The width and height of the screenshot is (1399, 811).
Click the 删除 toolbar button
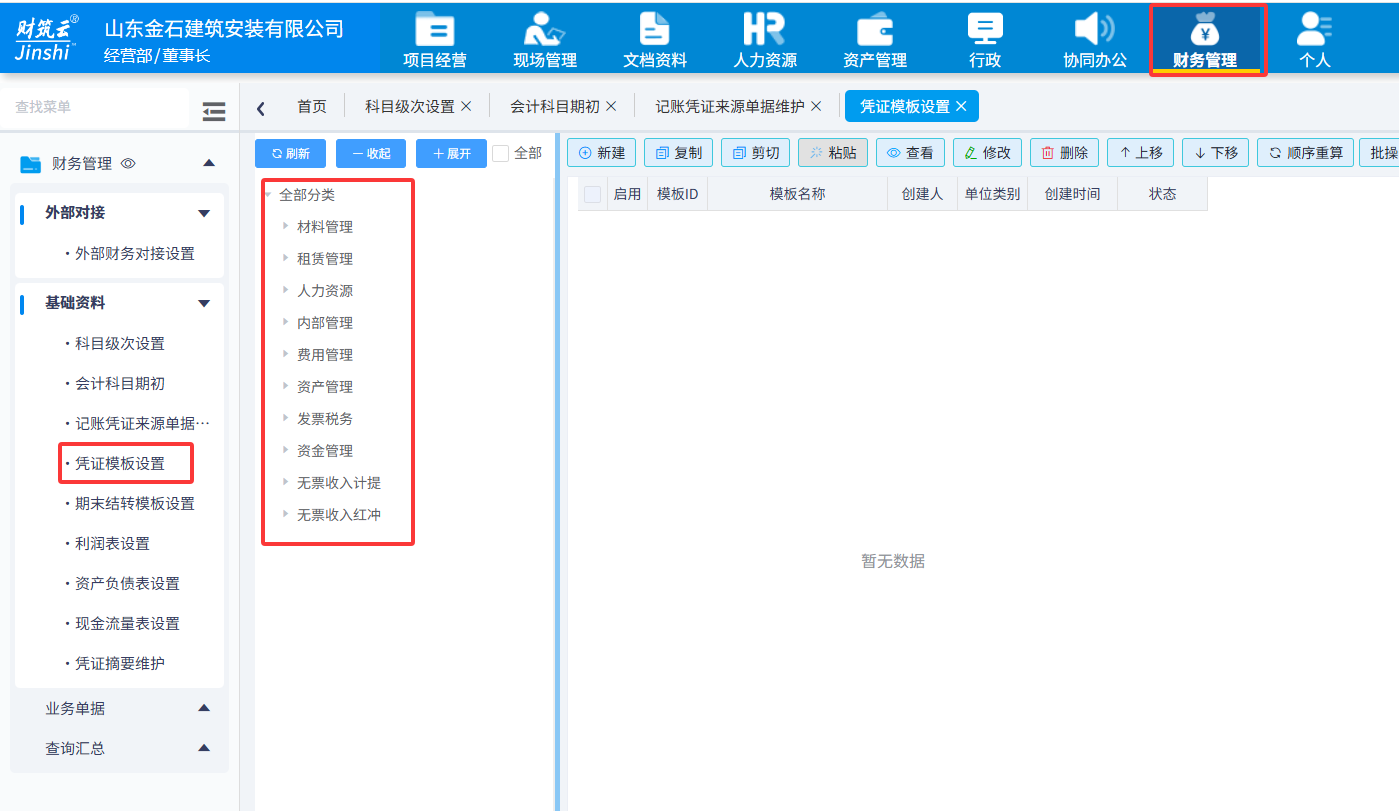click(x=1064, y=153)
